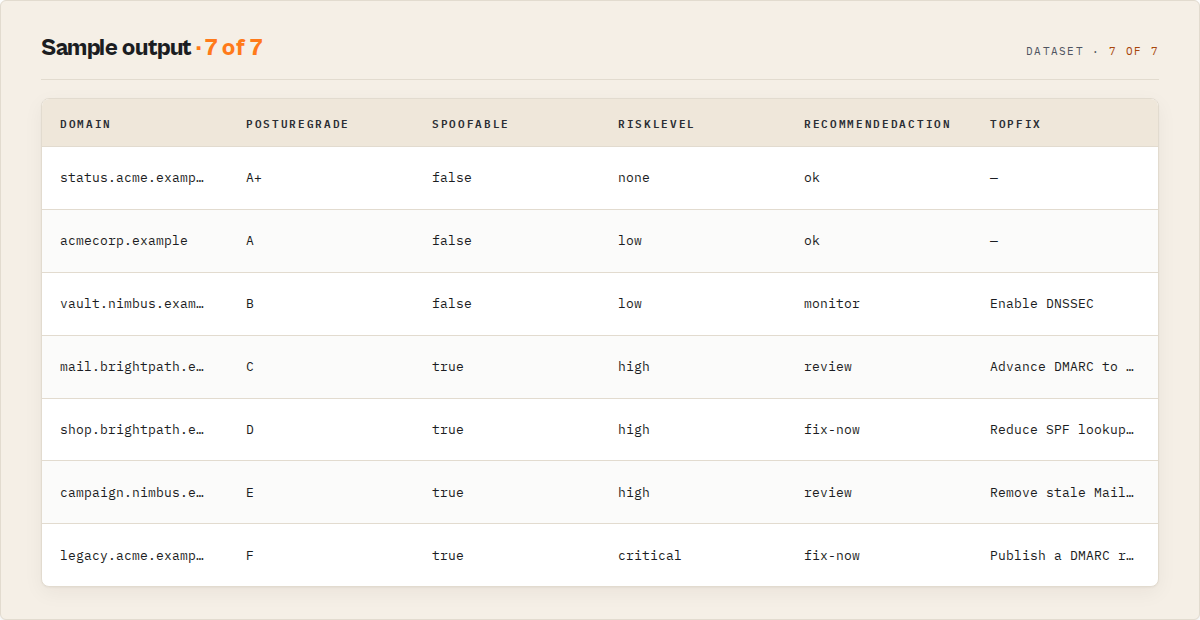Click the 'DATASET · 7 OF 7' label
The width and height of the screenshot is (1200, 620).
coord(1092,51)
